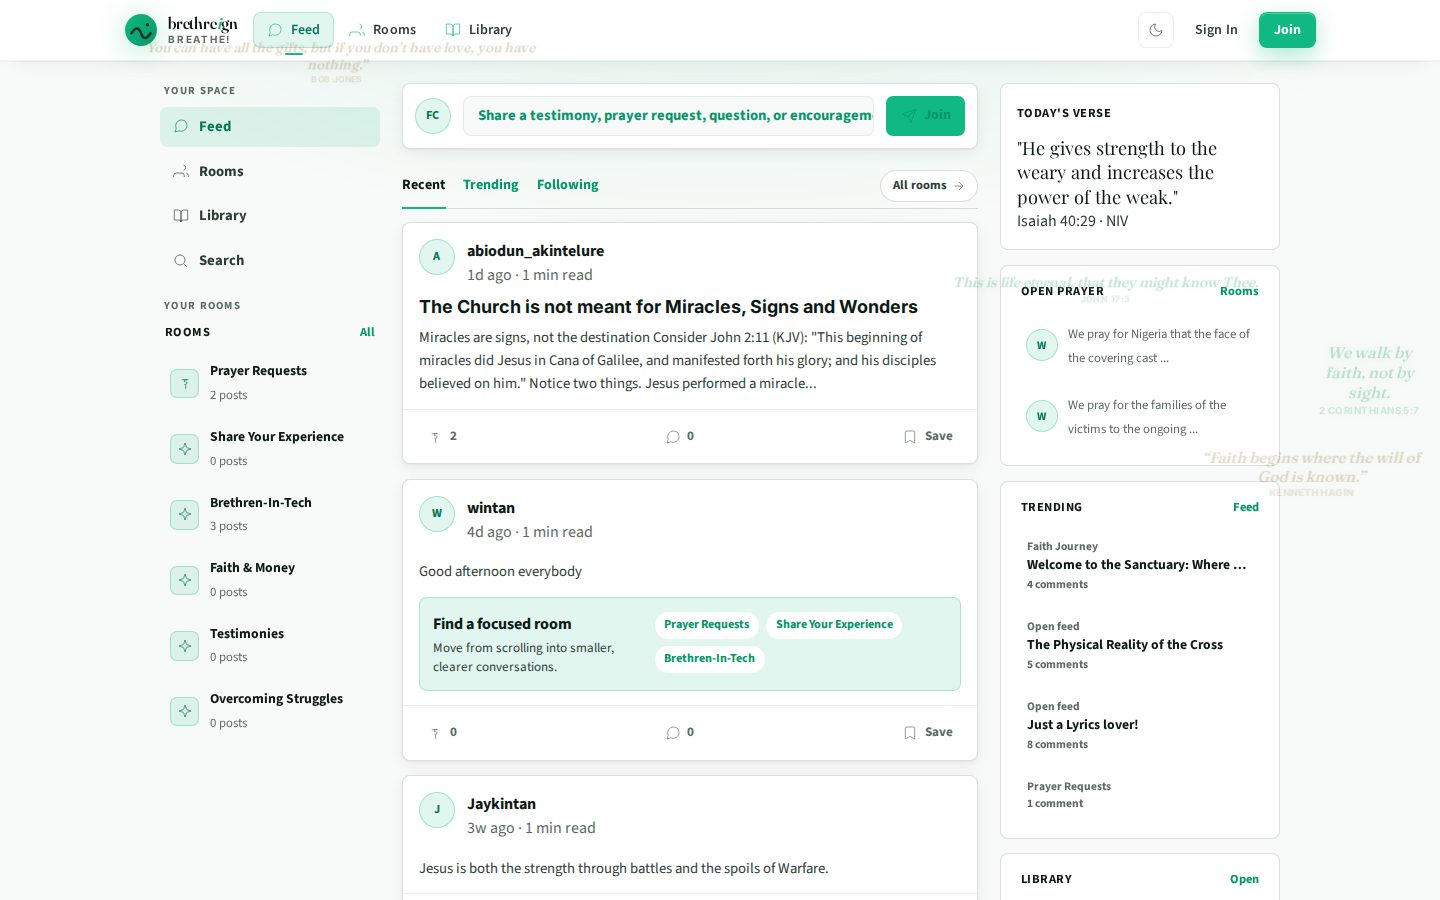Click the Open link in Library panel
This screenshot has height=900, width=1440.
point(1244,879)
